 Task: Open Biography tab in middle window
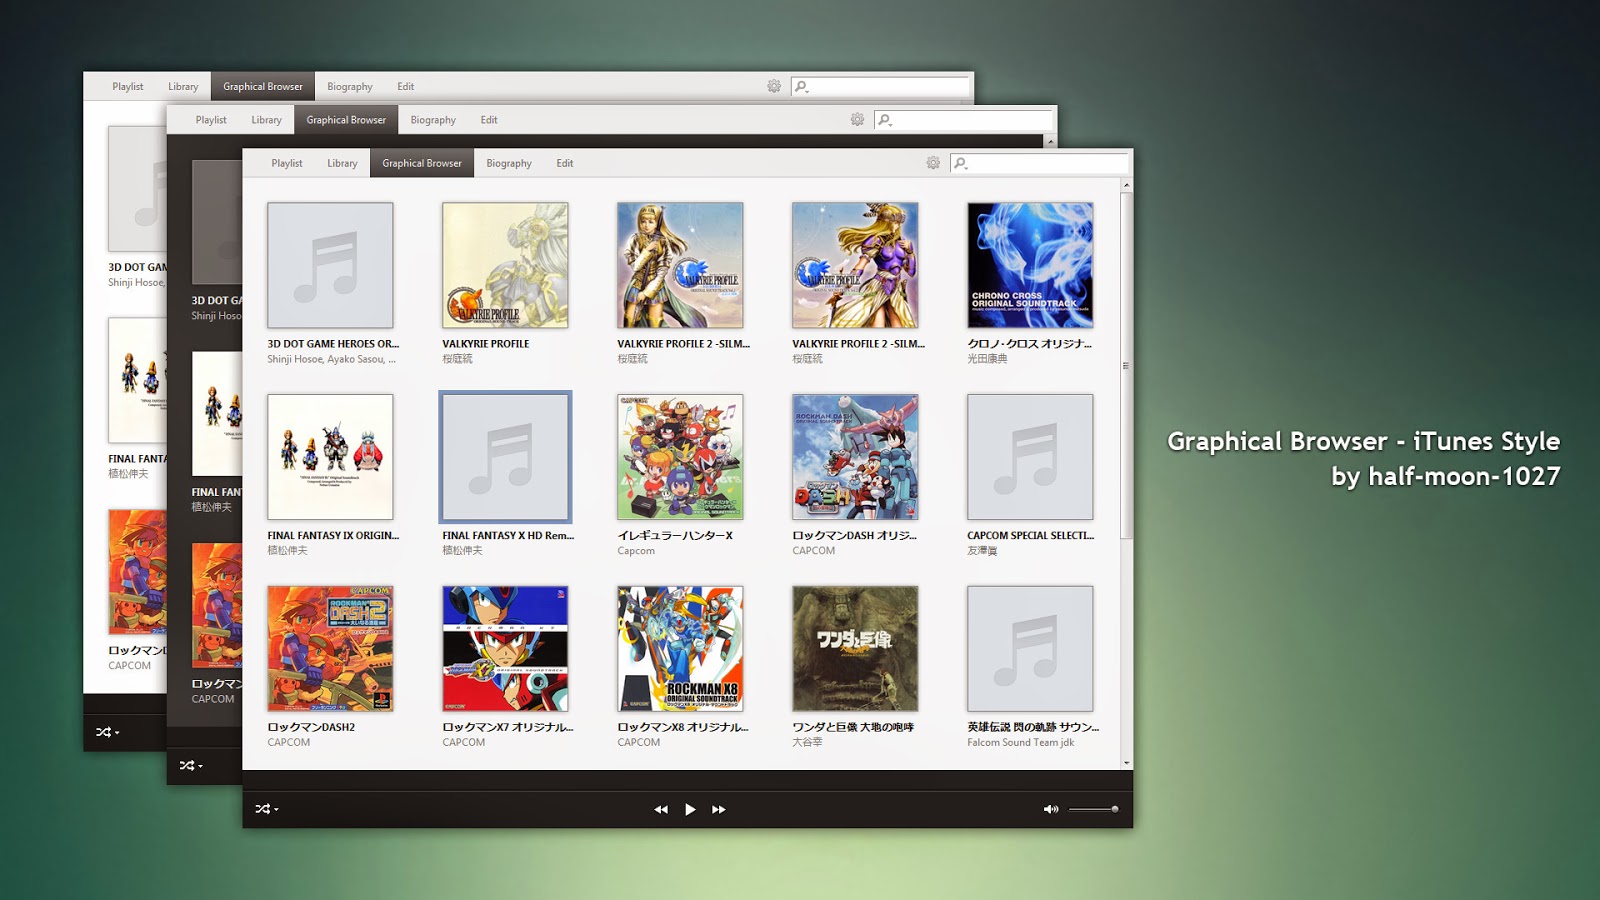pyautogui.click(x=433, y=119)
